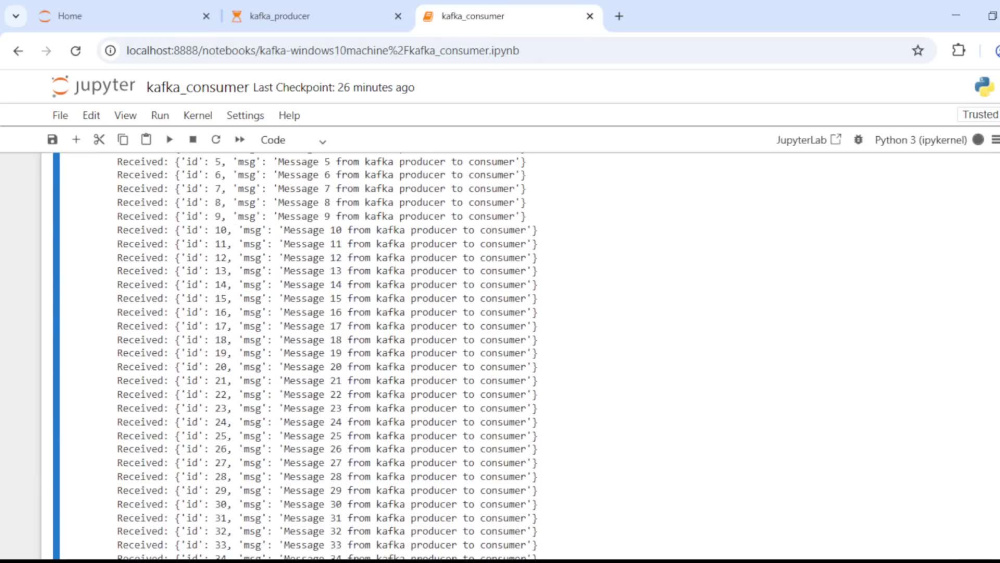Bookmark this page with the star
Image resolution: width=1000 pixels, height=563 pixels.
pos(918,50)
